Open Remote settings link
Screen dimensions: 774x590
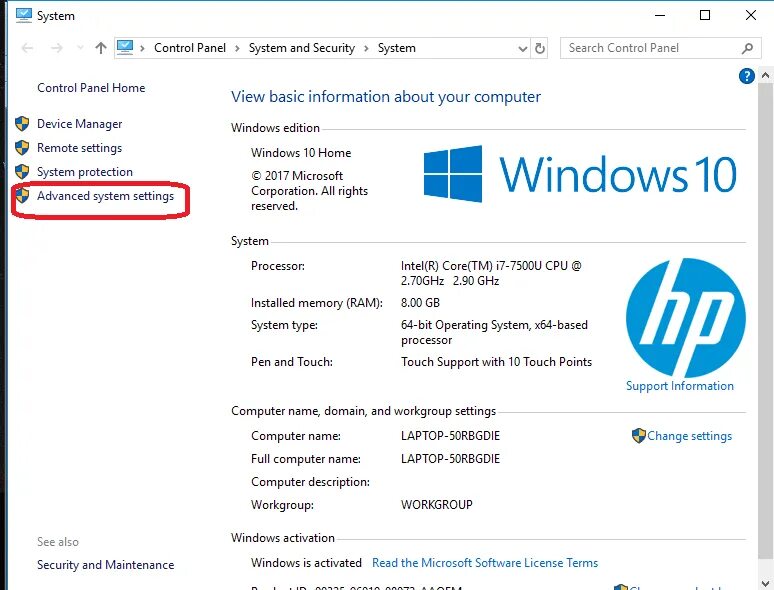(79, 148)
